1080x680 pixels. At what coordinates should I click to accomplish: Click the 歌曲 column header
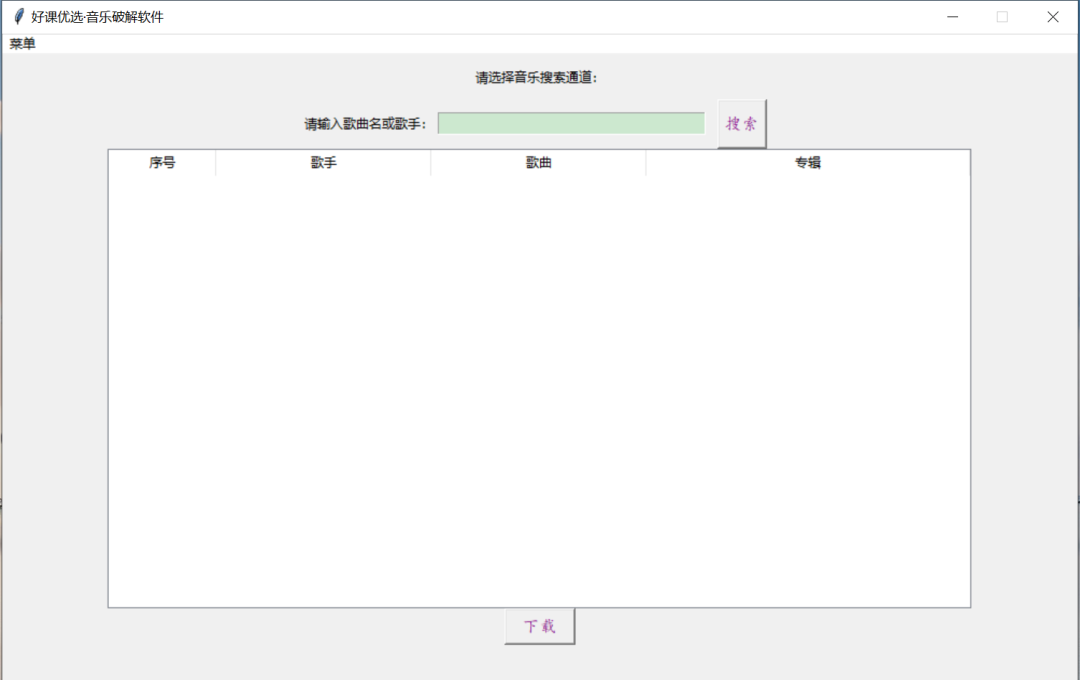(537, 162)
